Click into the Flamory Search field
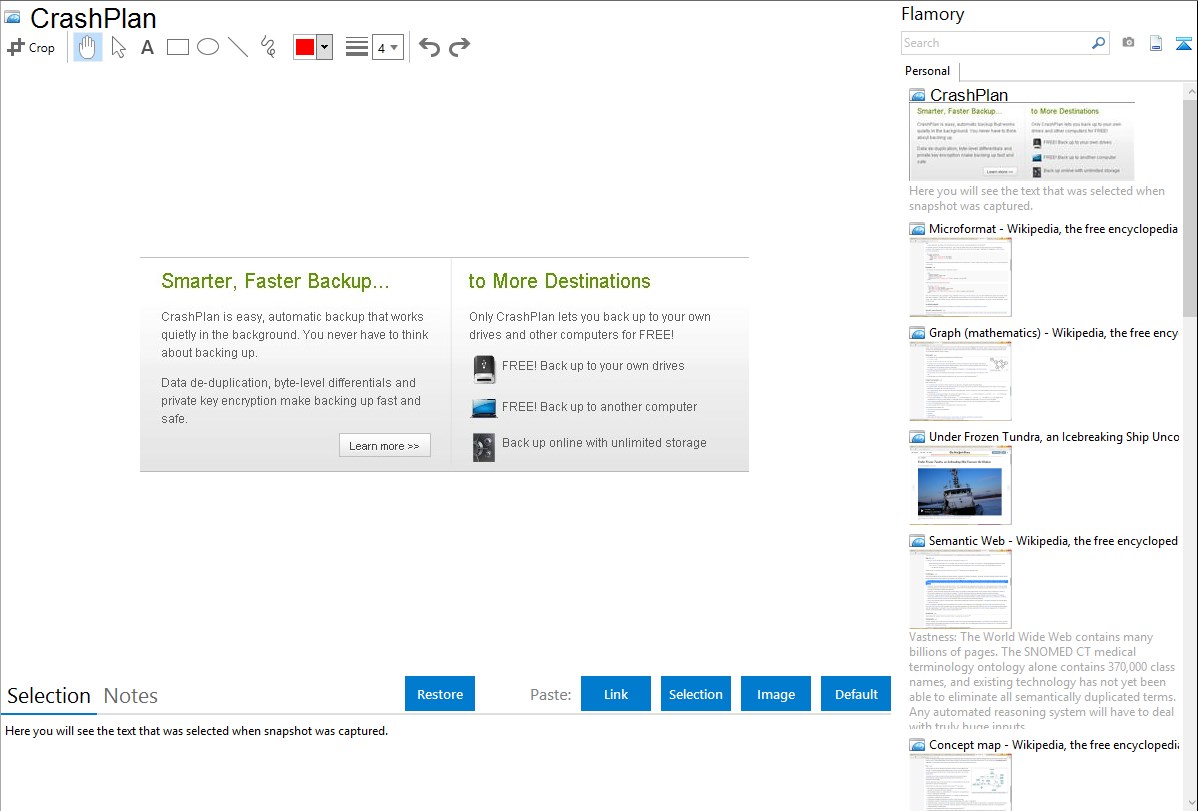The height and width of the screenshot is (811, 1198). 996,43
